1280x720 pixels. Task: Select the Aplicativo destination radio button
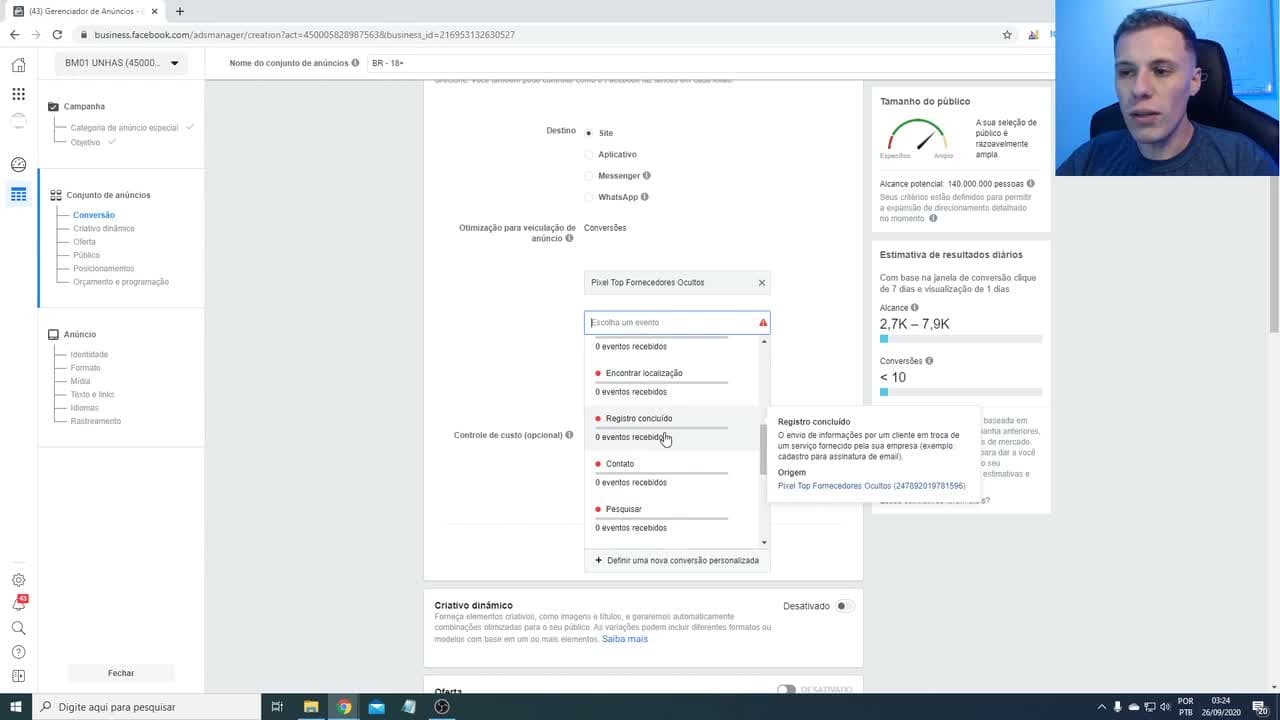[589, 154]
